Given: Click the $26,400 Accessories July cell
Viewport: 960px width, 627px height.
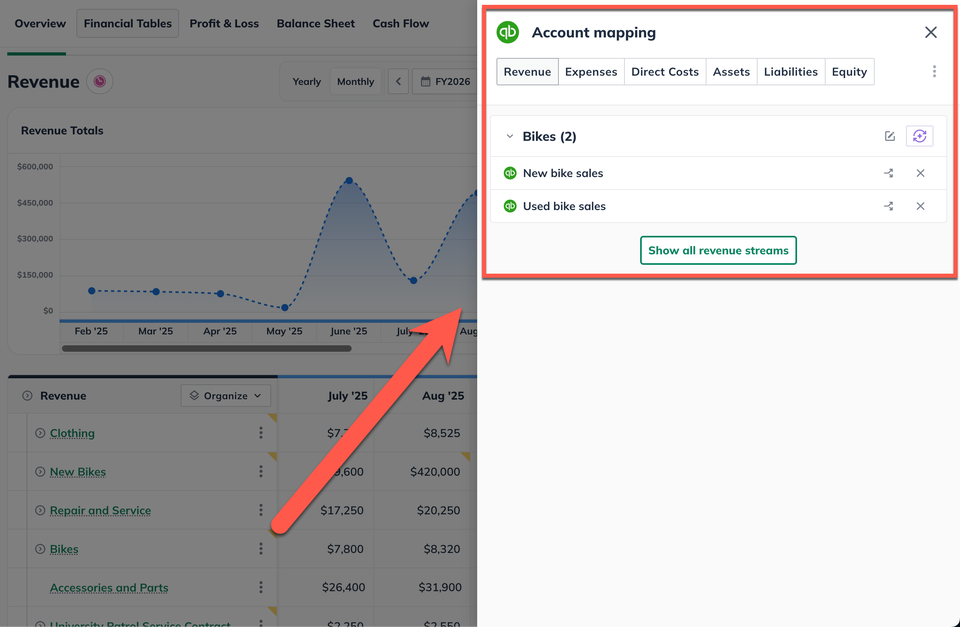Looking at the screenshot, I should pyautogui.click(x=343, y=587).
